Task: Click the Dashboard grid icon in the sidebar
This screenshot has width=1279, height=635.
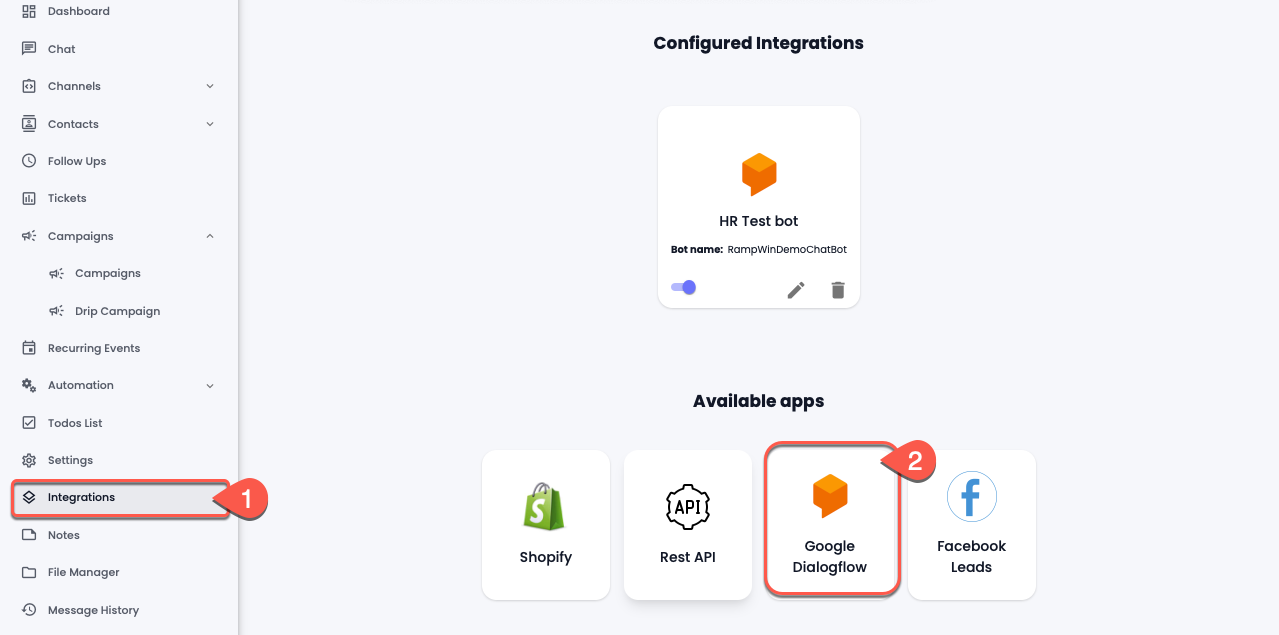Action: click(29, 11)
